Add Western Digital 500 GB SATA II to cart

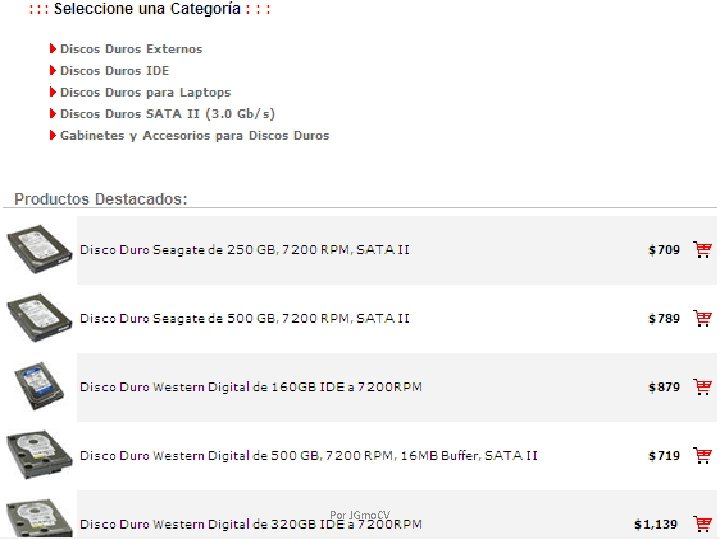(x=702, y=456)
